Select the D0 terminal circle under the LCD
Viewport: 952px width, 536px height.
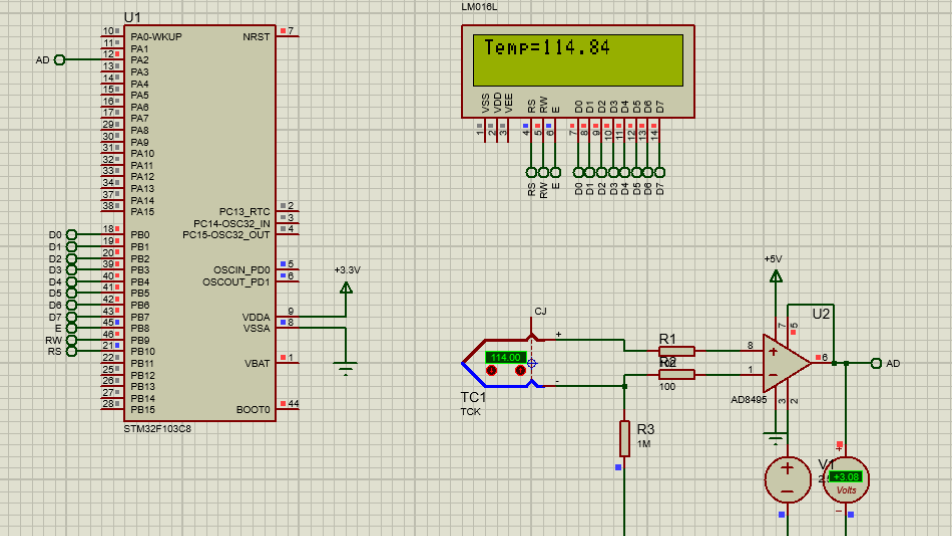point(578,172)
